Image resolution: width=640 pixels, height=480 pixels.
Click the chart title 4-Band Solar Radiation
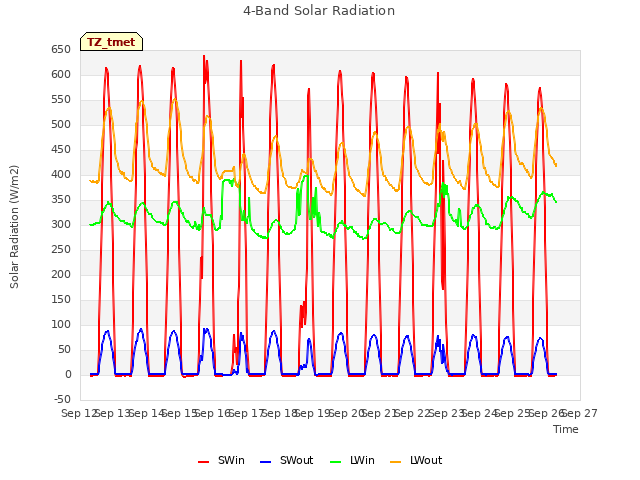click(x=319, y=11)
